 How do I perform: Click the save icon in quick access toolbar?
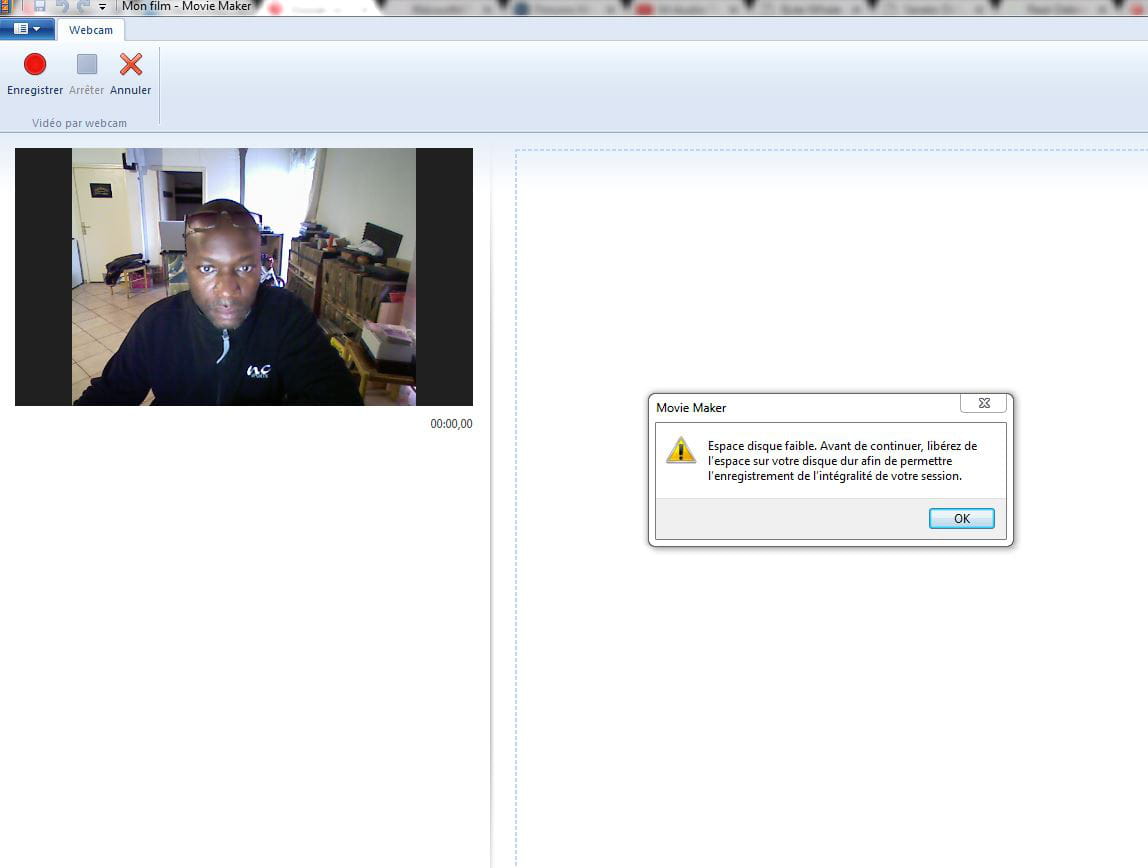pyautogui.click(x=40, y=6)
